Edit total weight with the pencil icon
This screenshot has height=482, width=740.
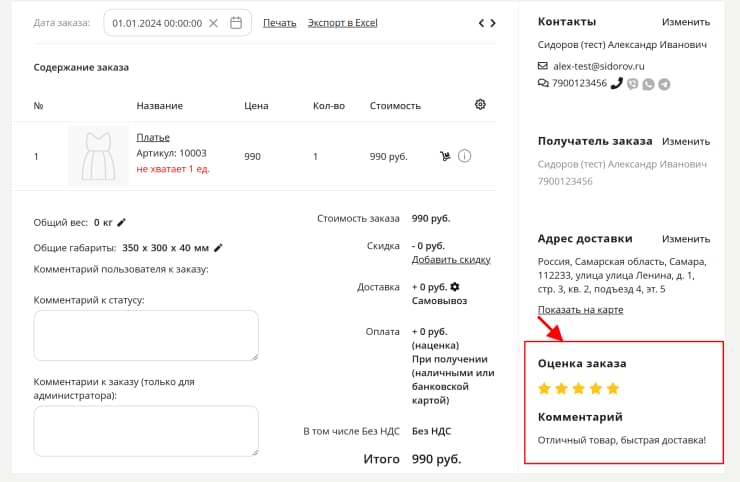[x=122, y=222]
